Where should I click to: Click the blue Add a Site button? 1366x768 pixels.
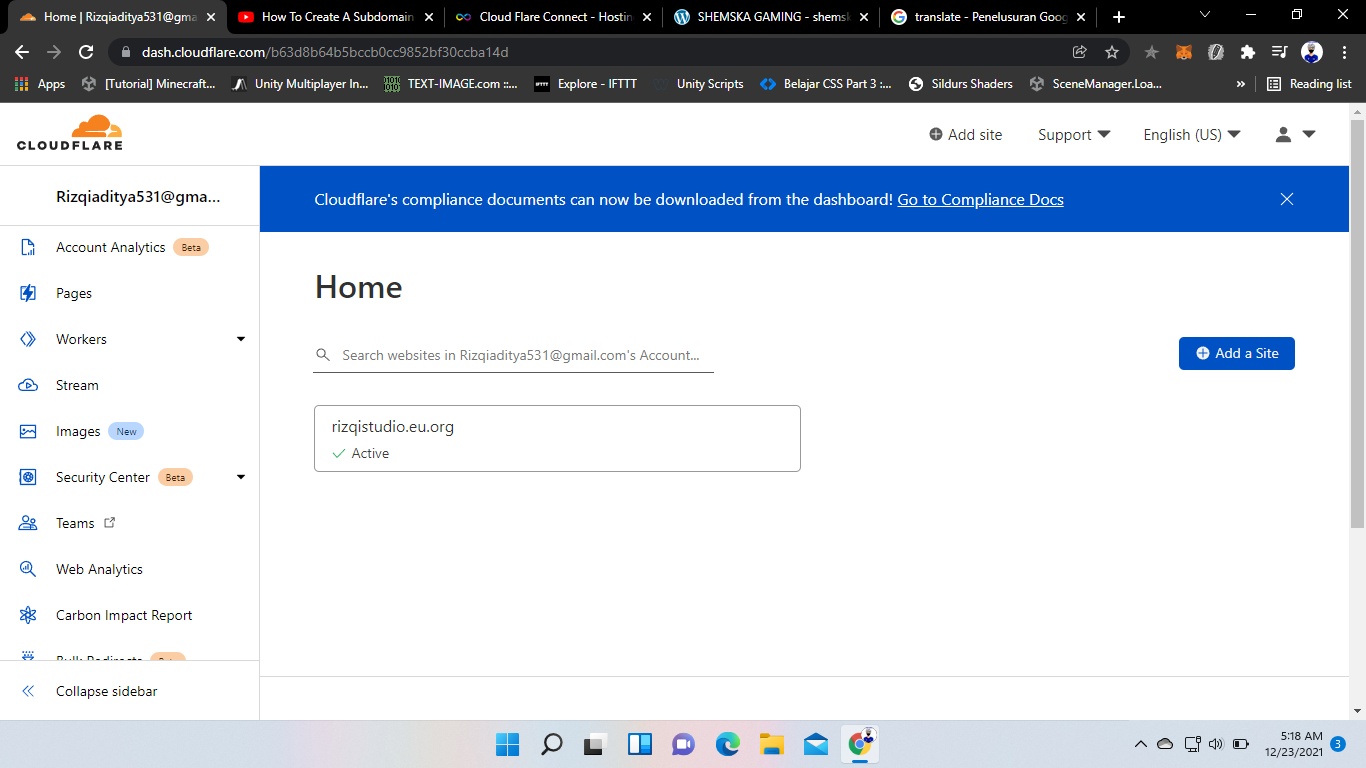1236,353
